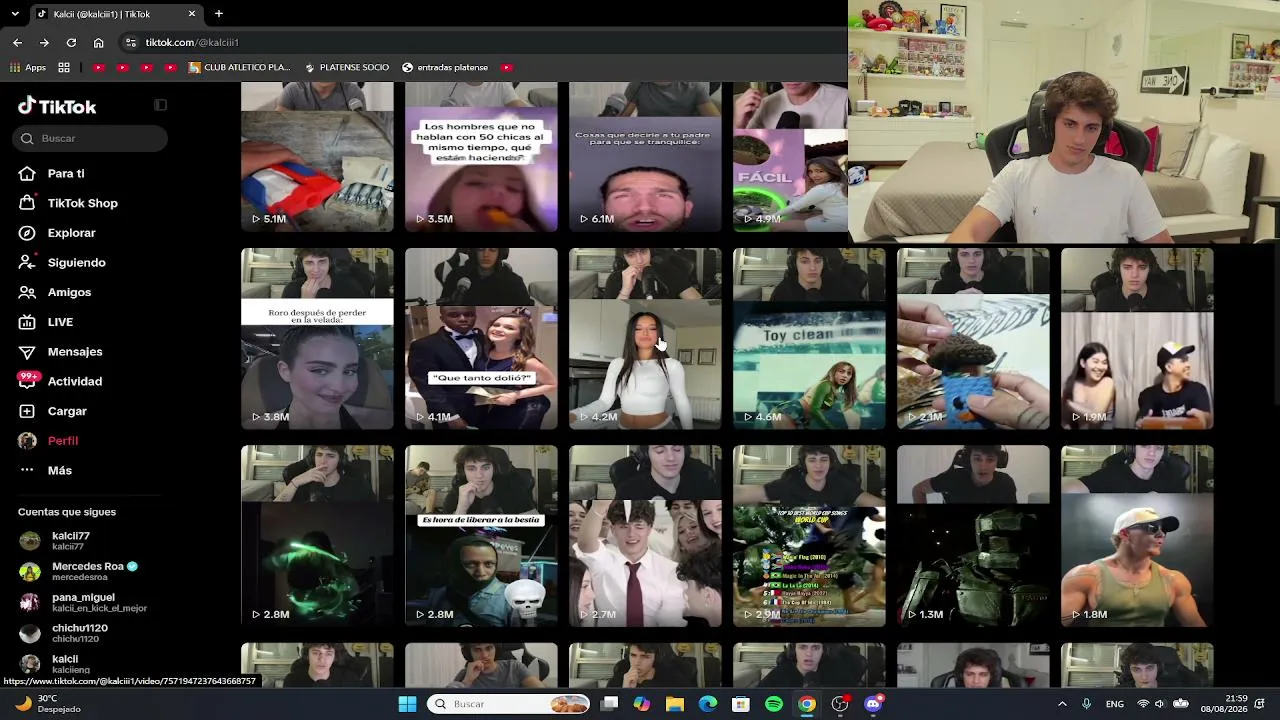This screenshot has height=720, width=1280.
Task: Go to the Para ti feed
Action: tap(55, 173)
